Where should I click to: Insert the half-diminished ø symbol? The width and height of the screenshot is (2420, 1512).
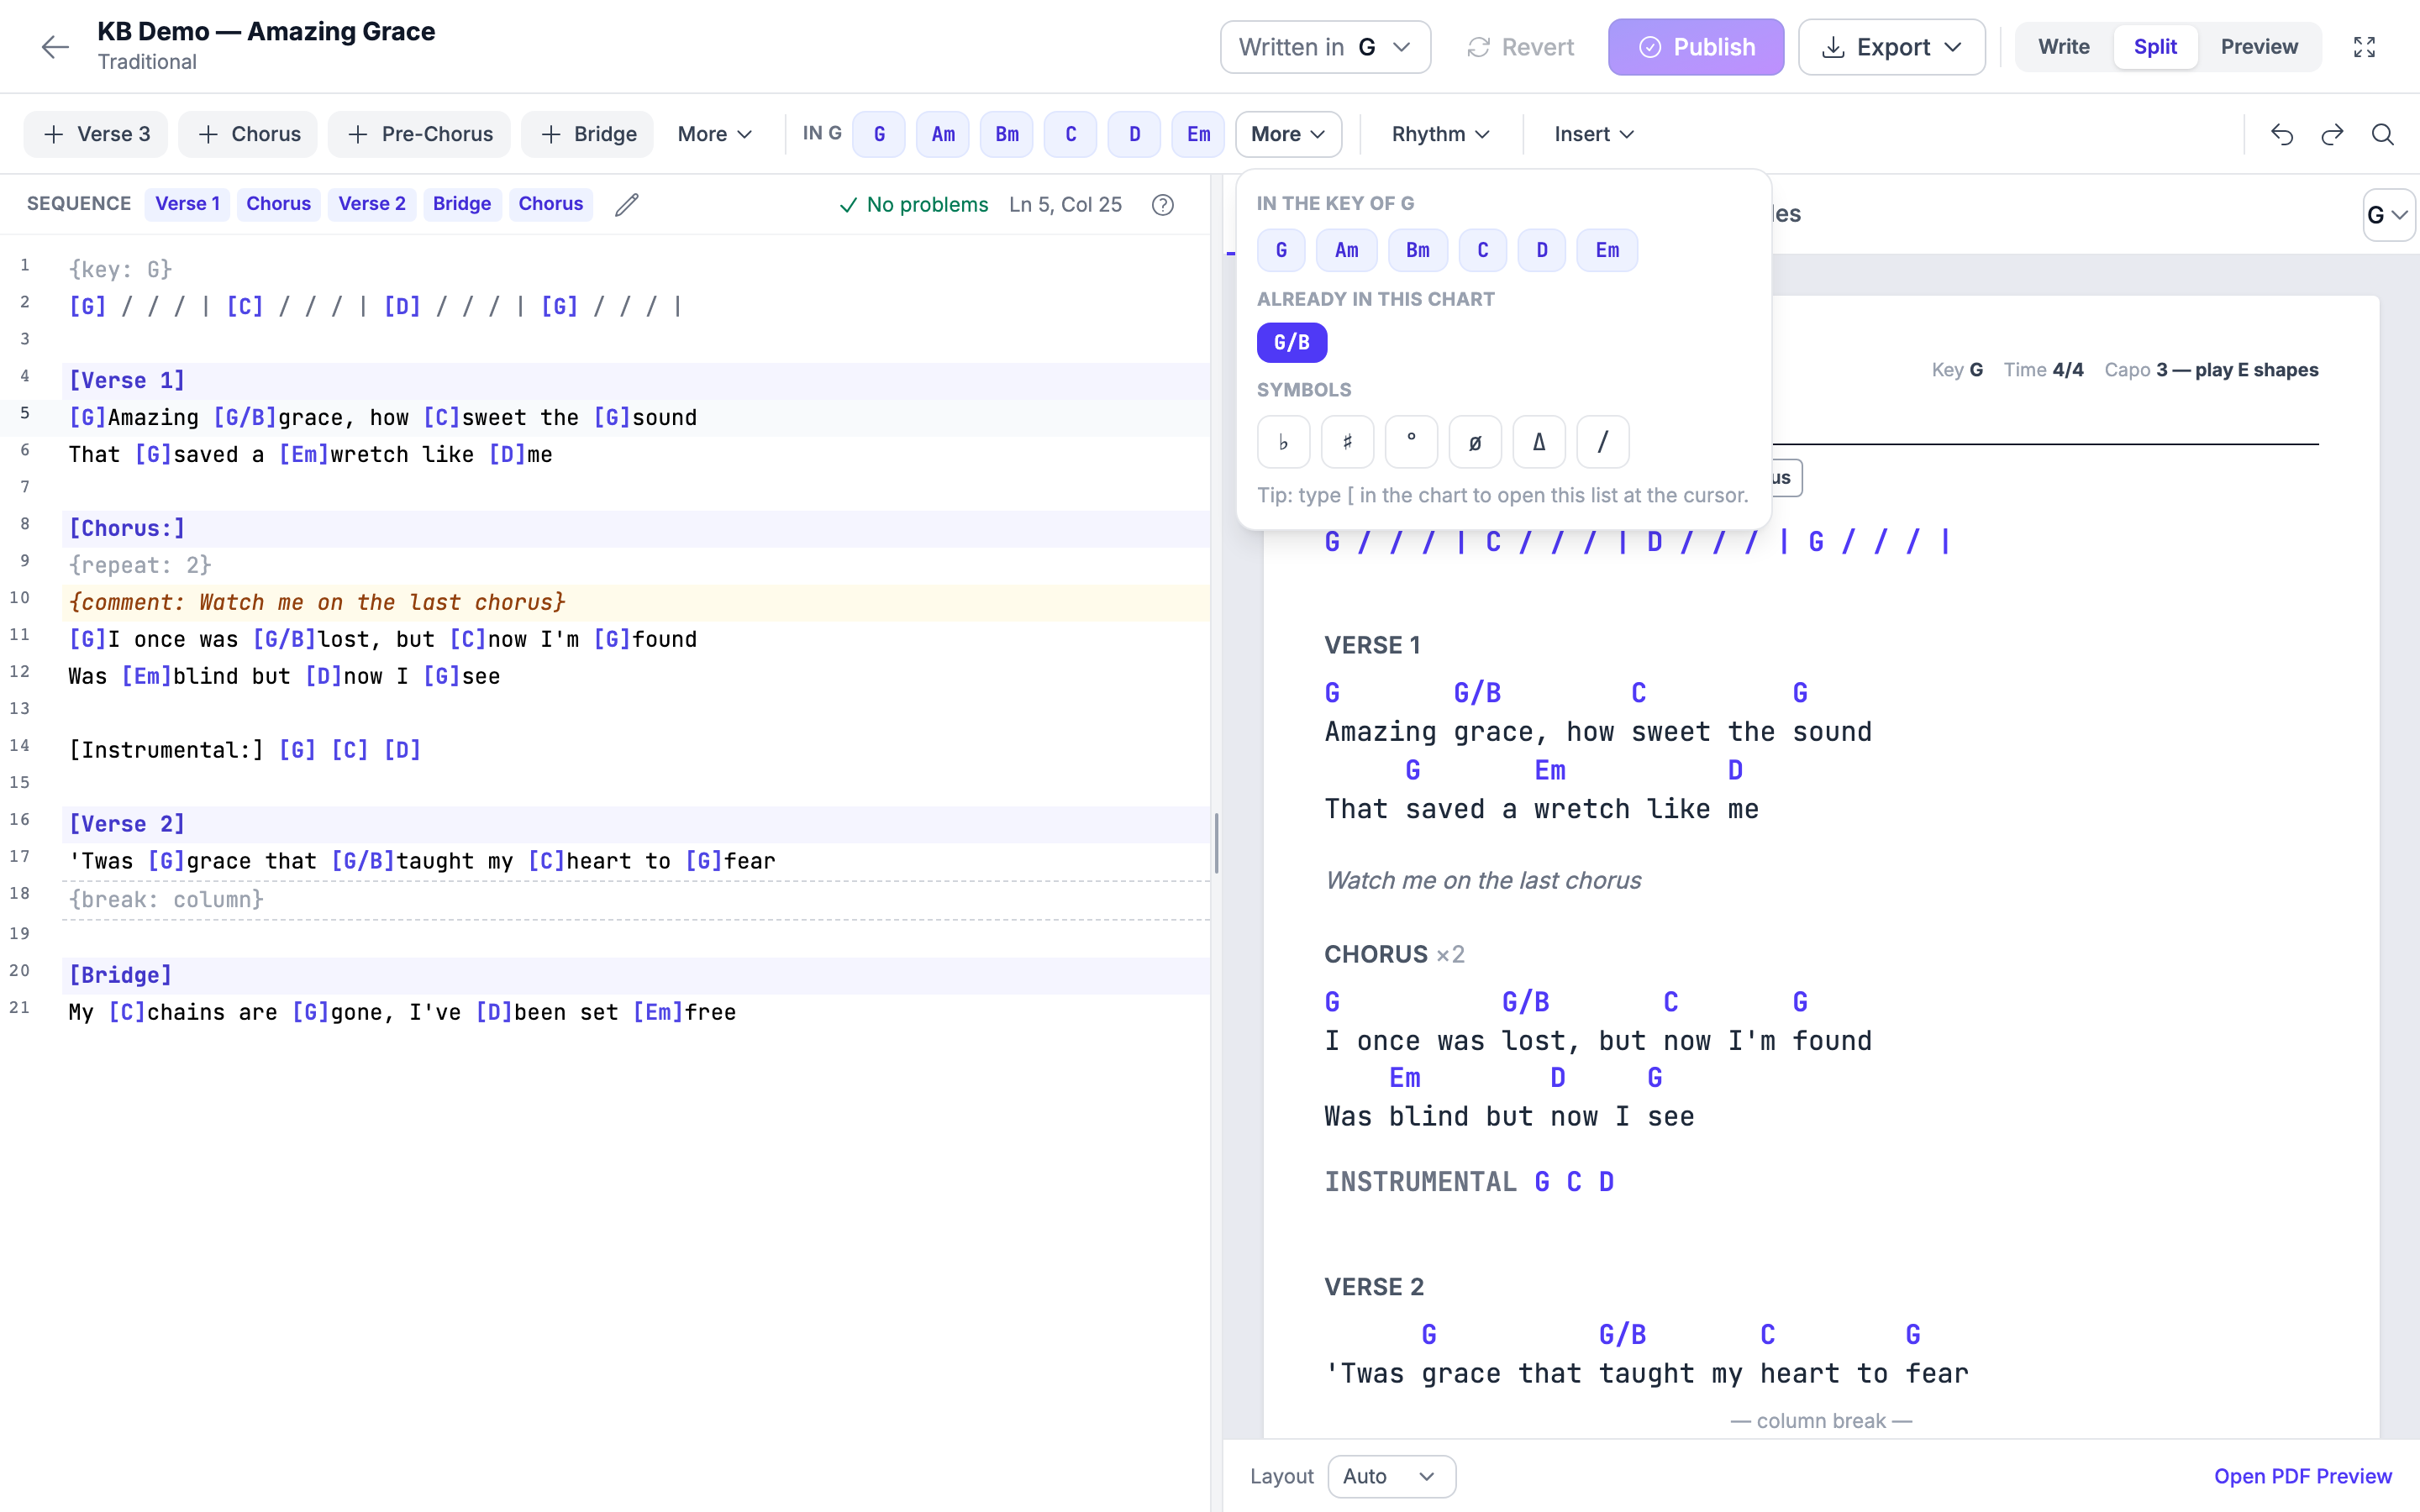1475,442
